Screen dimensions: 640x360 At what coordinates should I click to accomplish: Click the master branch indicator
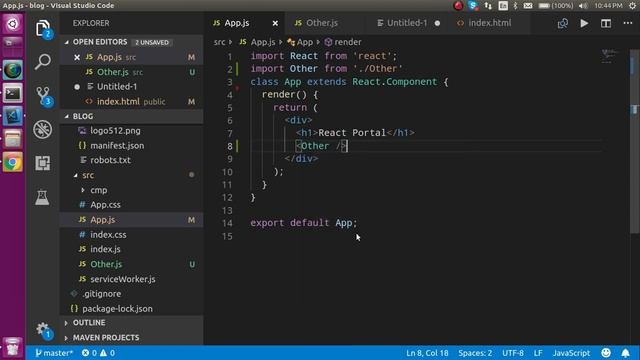click(53, 353)
